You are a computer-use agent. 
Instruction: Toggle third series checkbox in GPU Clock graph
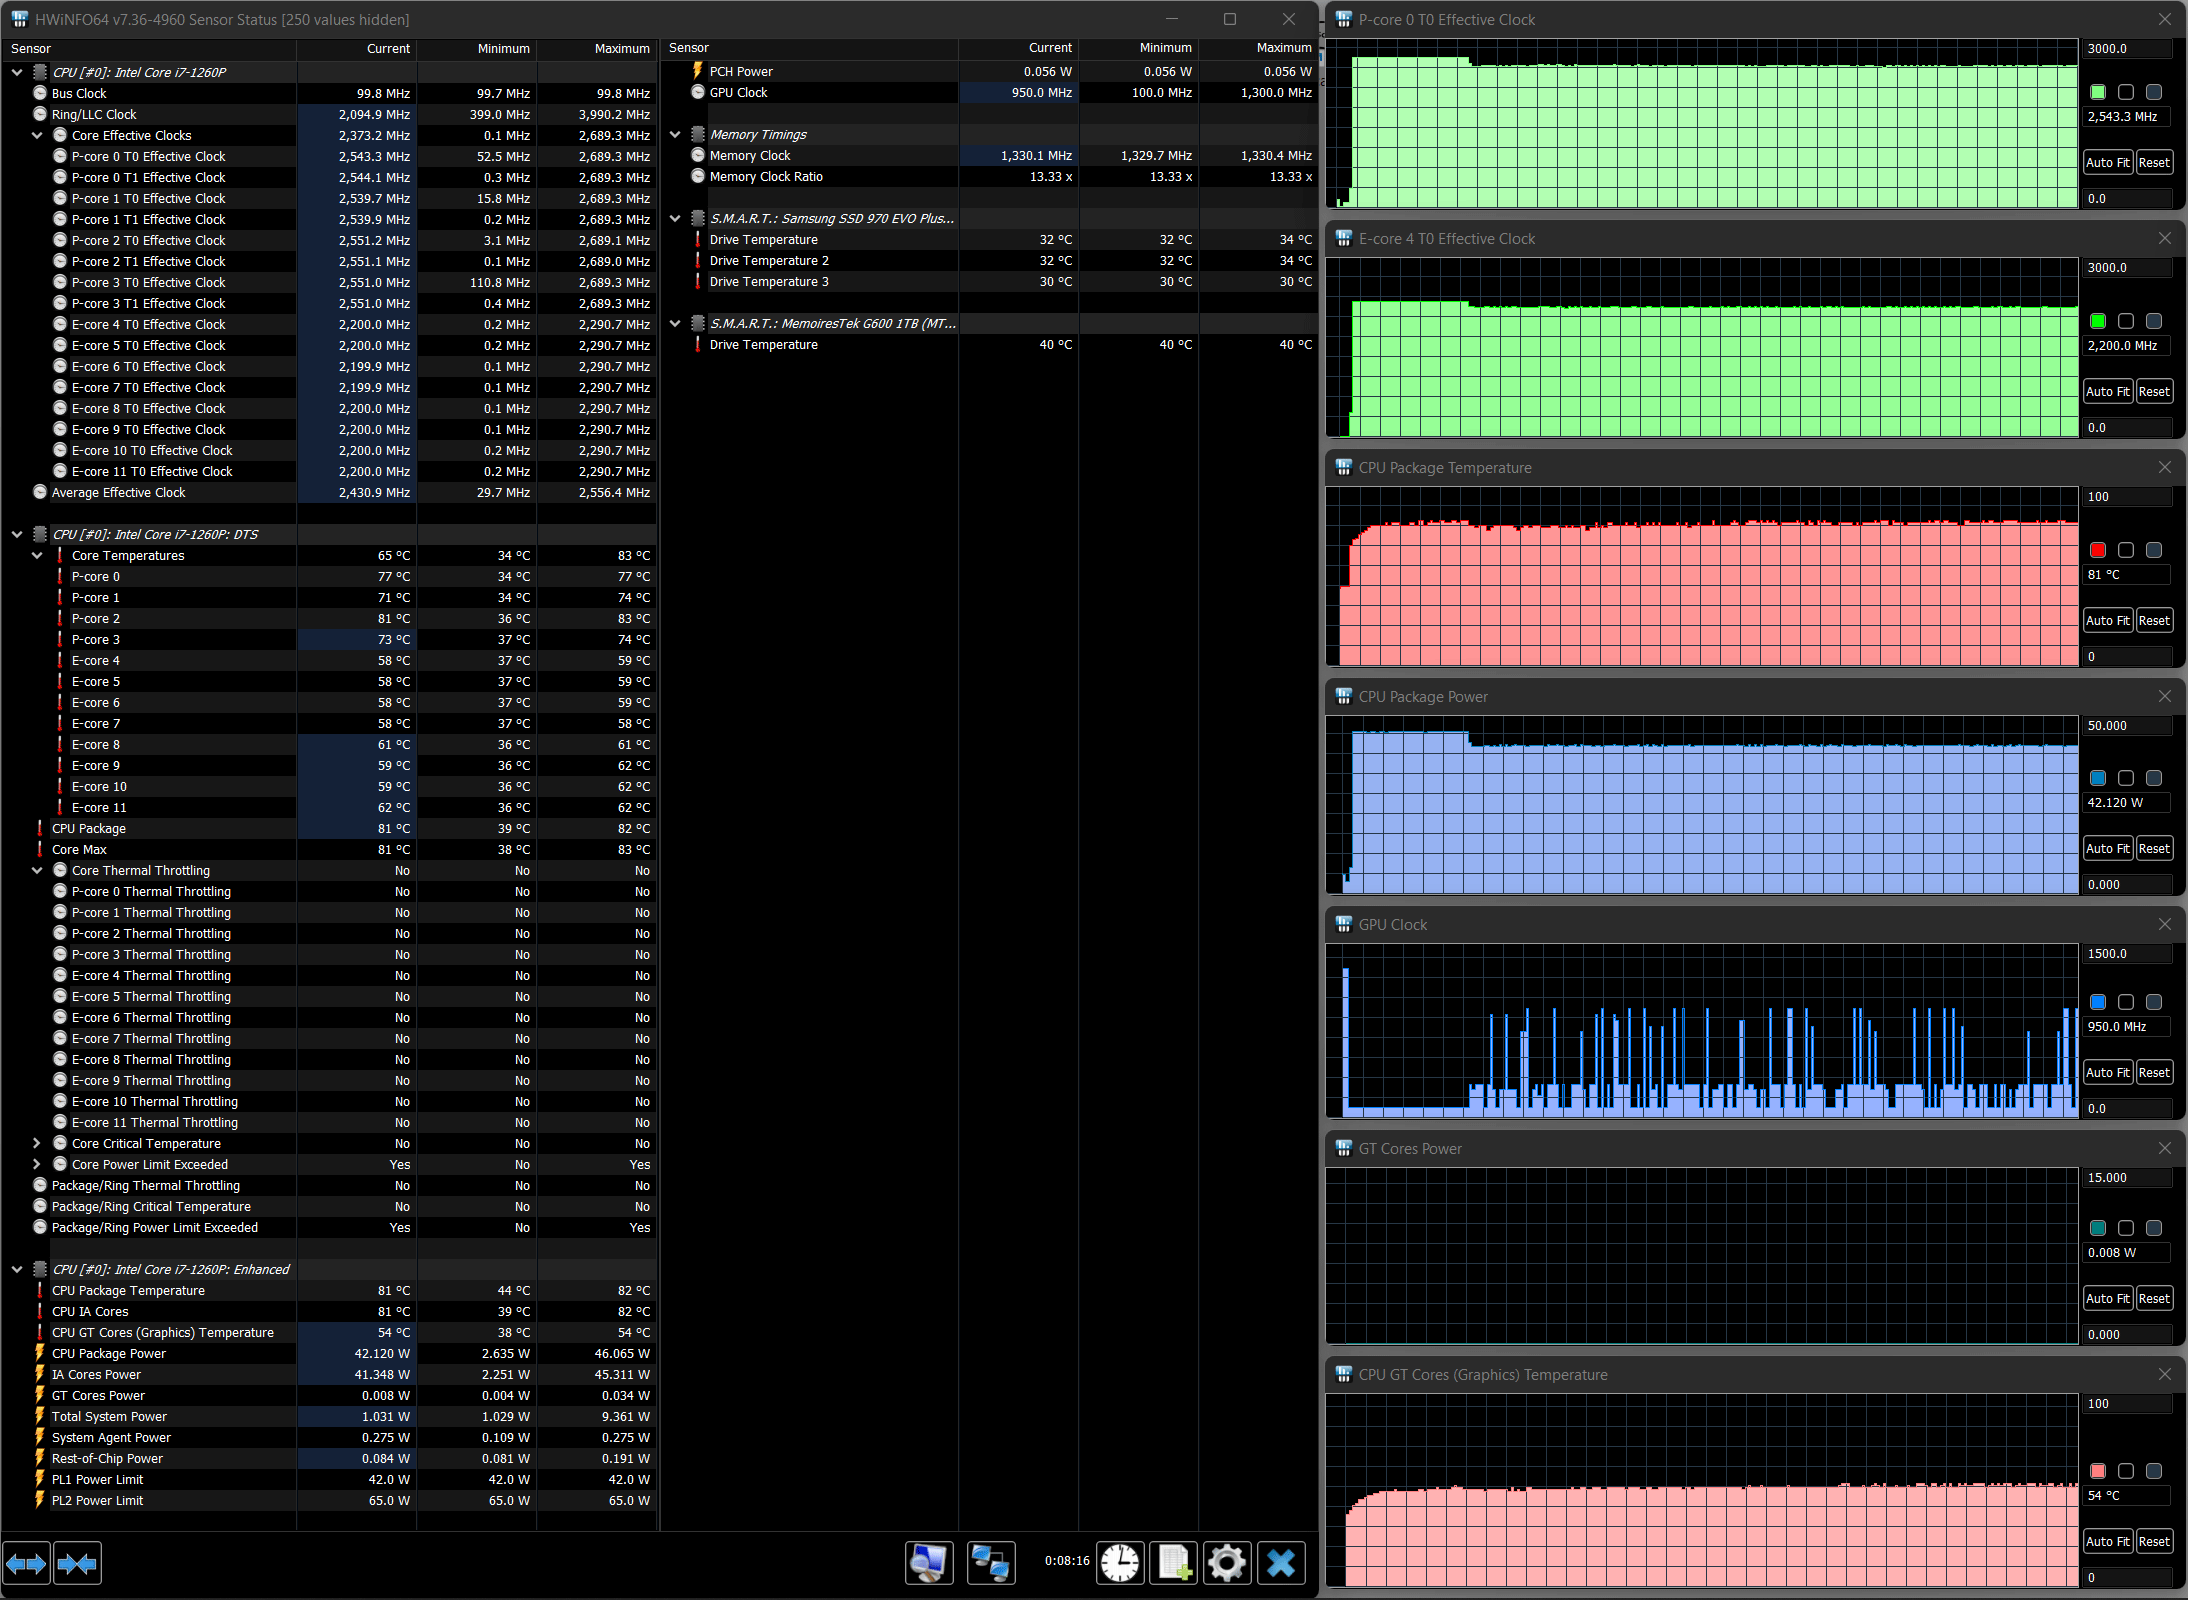[x=2154, y=1002]
